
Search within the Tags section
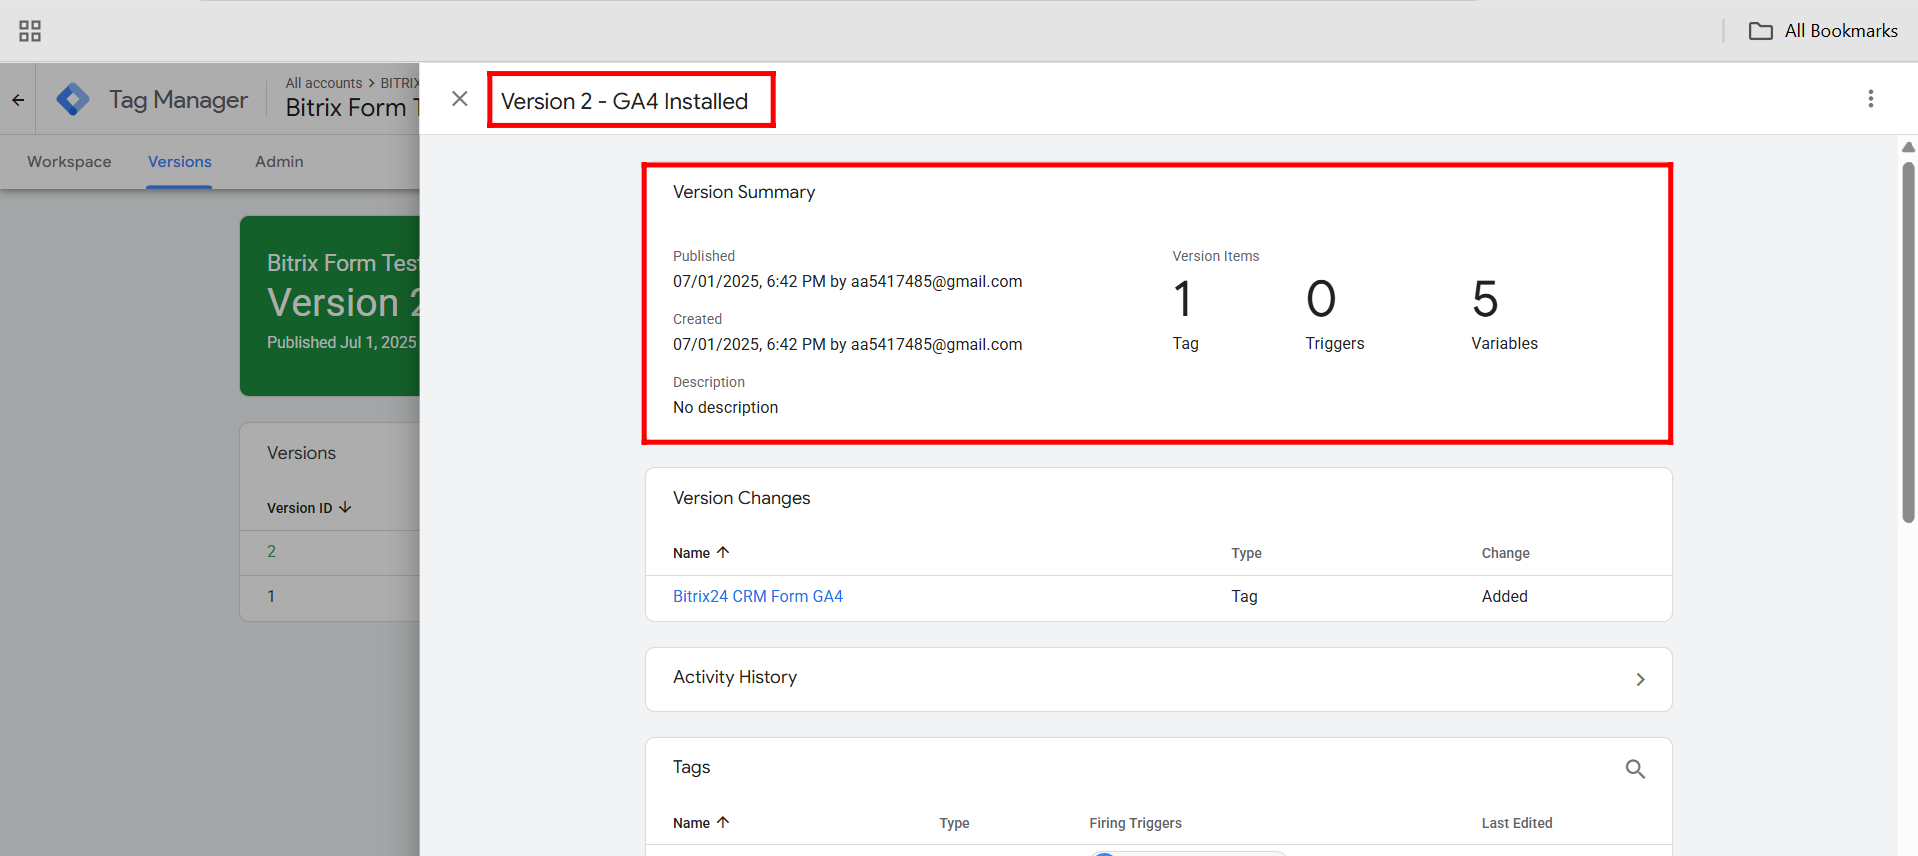(x=1635, y=769)
